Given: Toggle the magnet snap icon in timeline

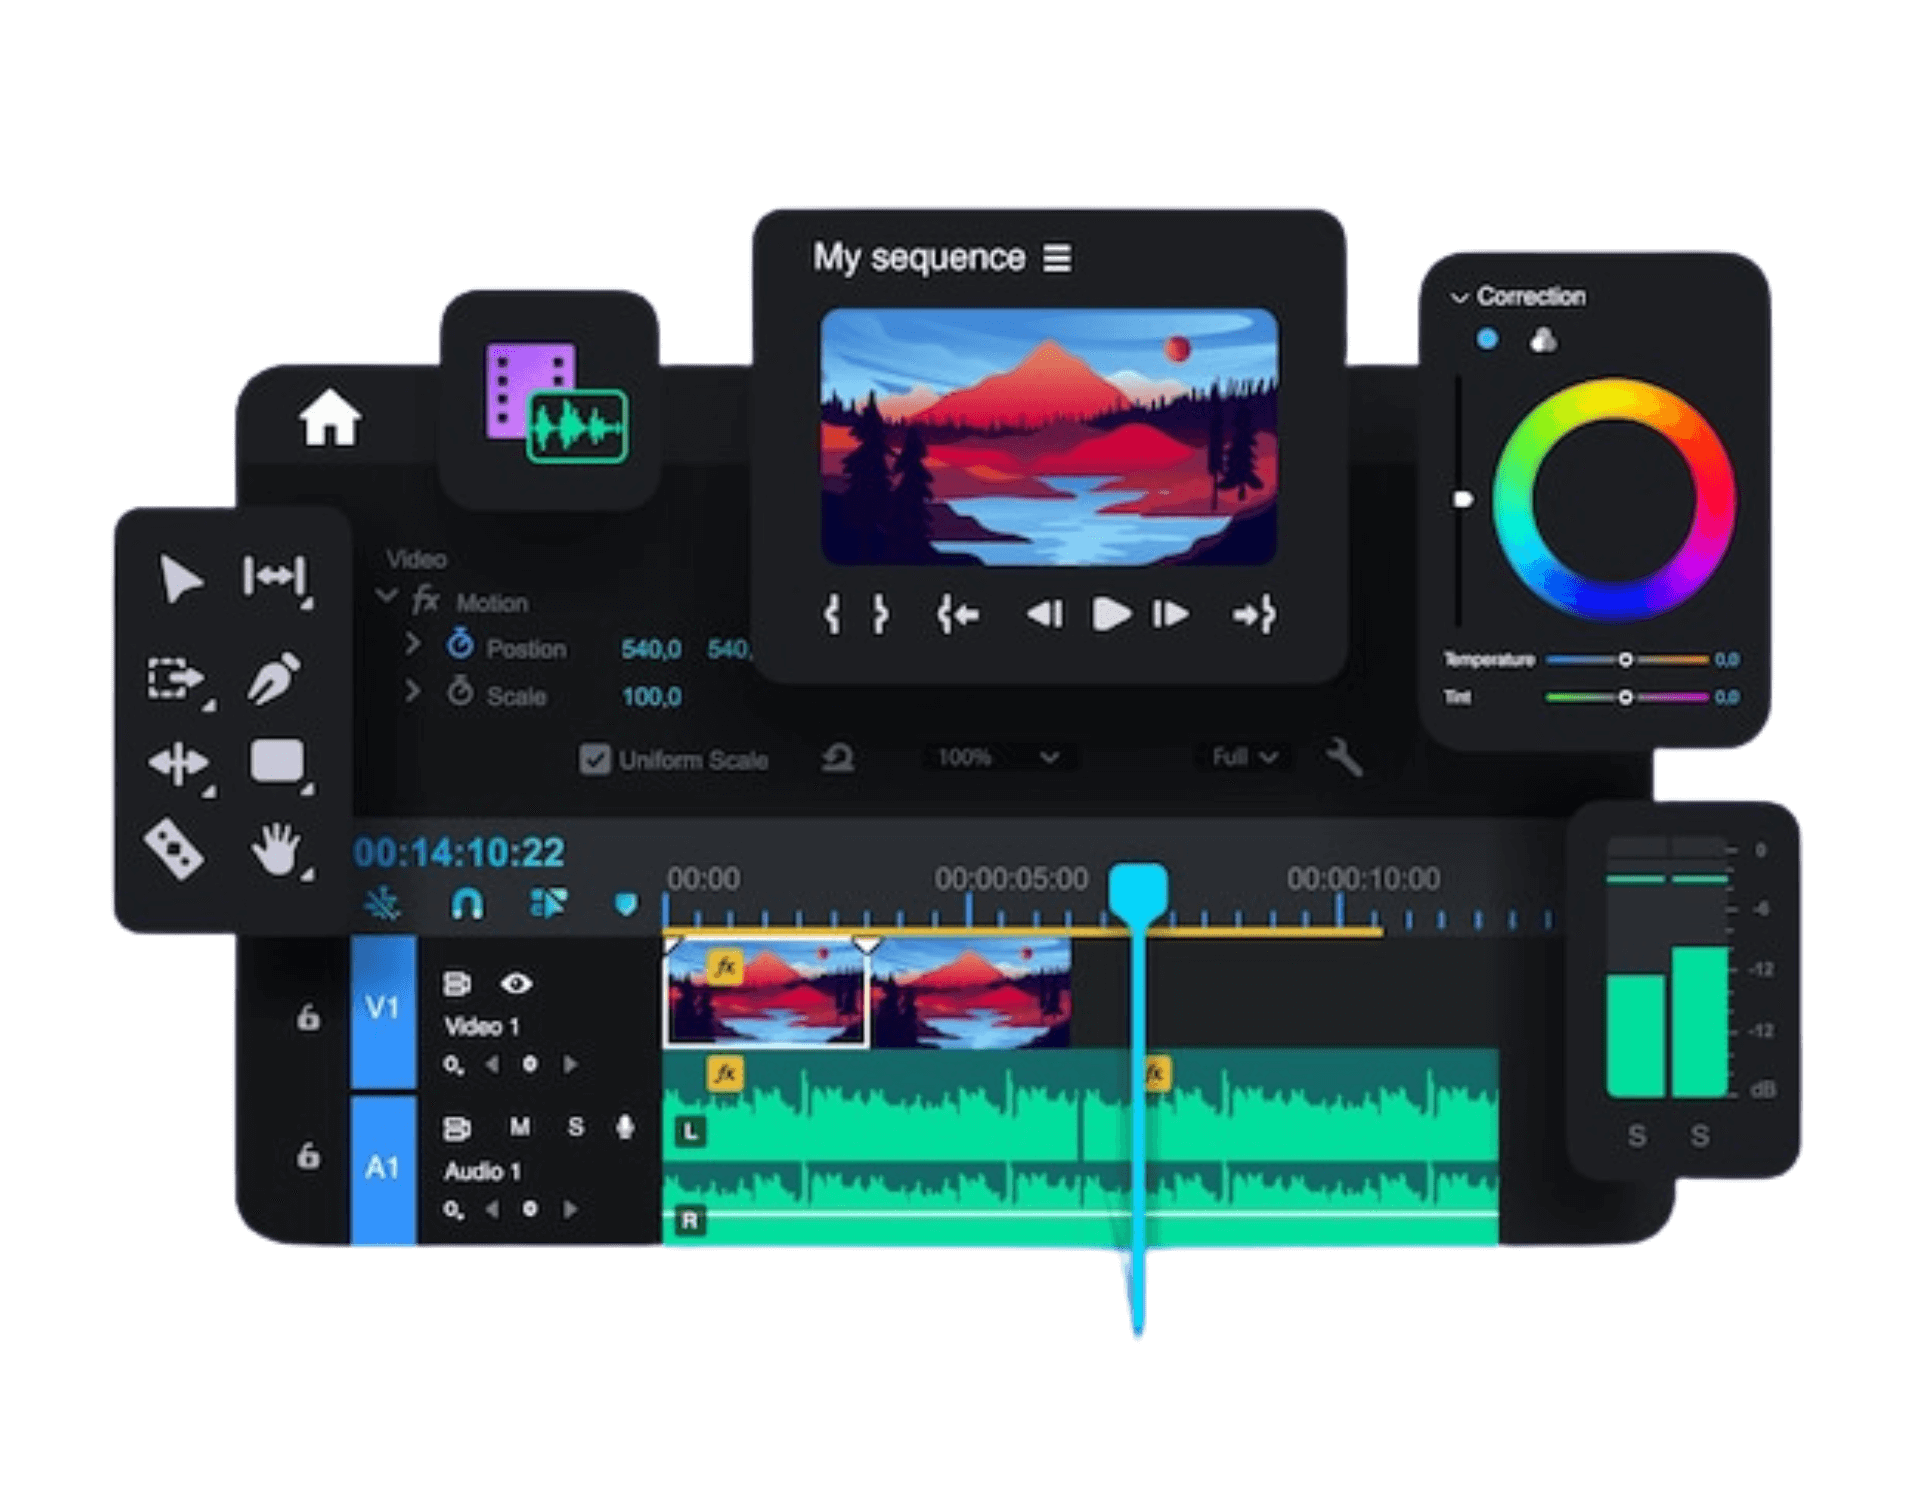Looking at the screenshot, I should click(467, 904).
